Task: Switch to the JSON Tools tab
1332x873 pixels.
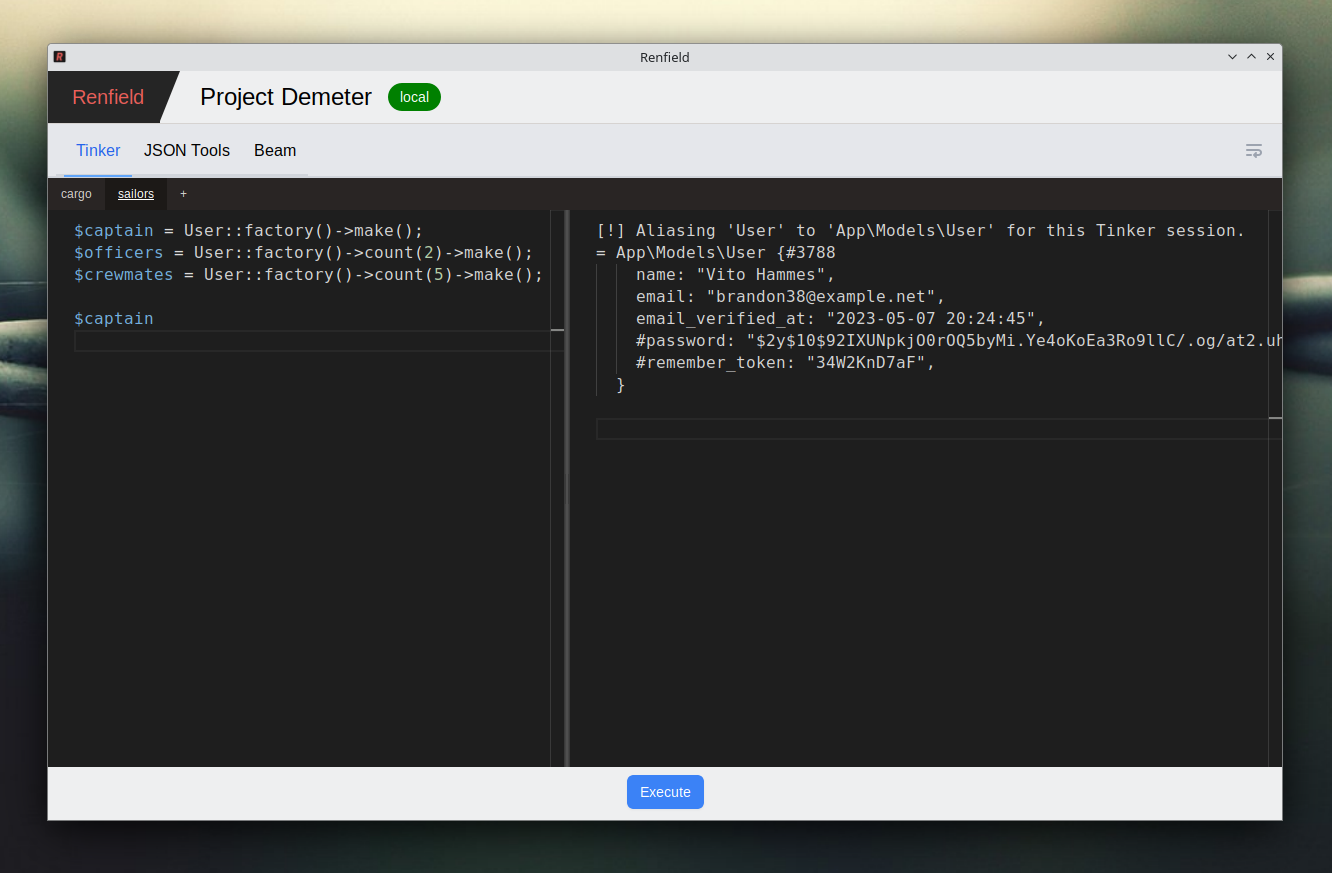Action: tap(187, 151)
